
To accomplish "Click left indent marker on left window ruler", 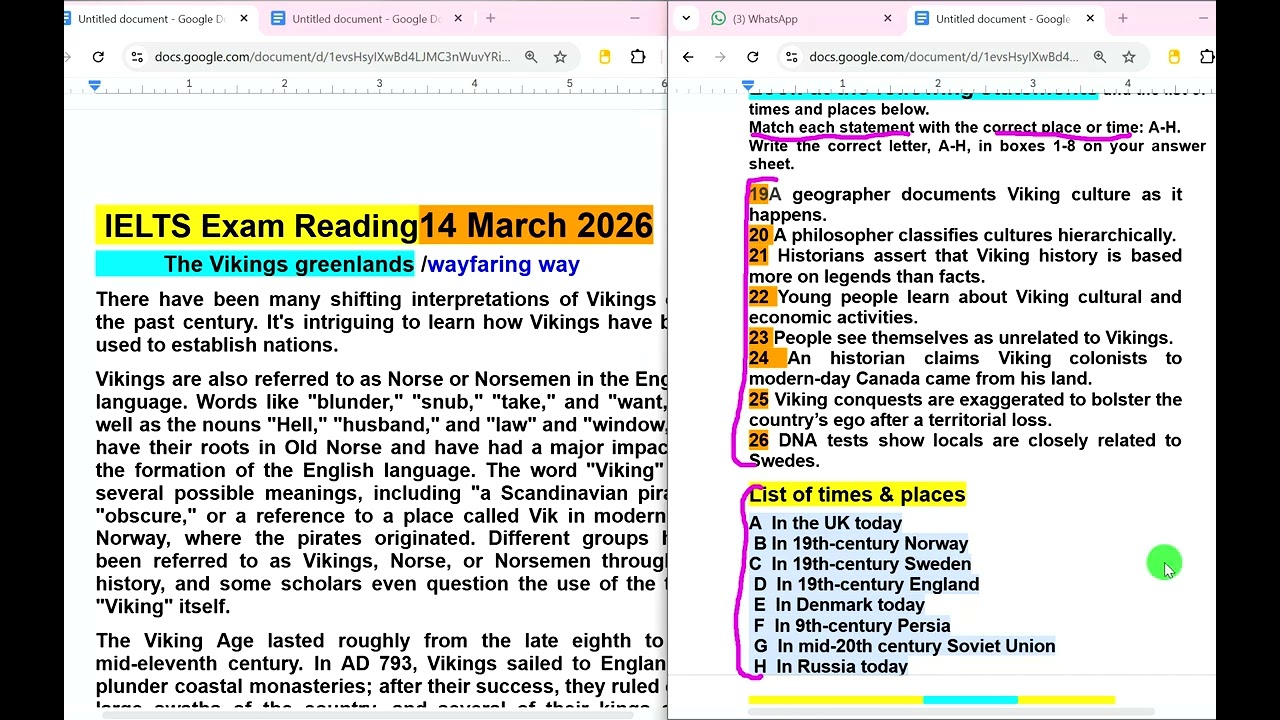I will 95,86.
